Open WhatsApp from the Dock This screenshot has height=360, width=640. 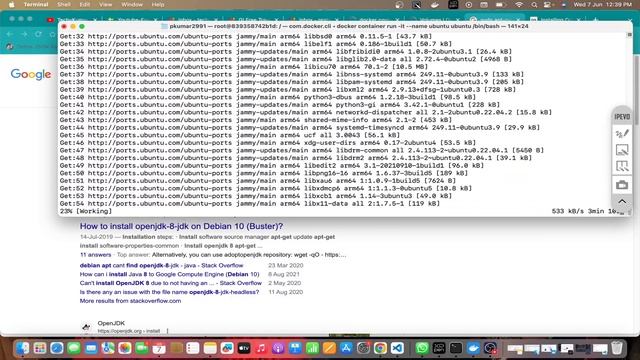pos(422,348)
